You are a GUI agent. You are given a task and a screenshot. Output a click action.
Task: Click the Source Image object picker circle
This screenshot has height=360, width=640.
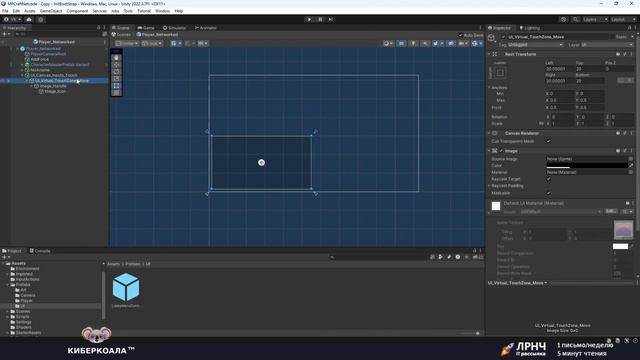[x=631, y=159]
